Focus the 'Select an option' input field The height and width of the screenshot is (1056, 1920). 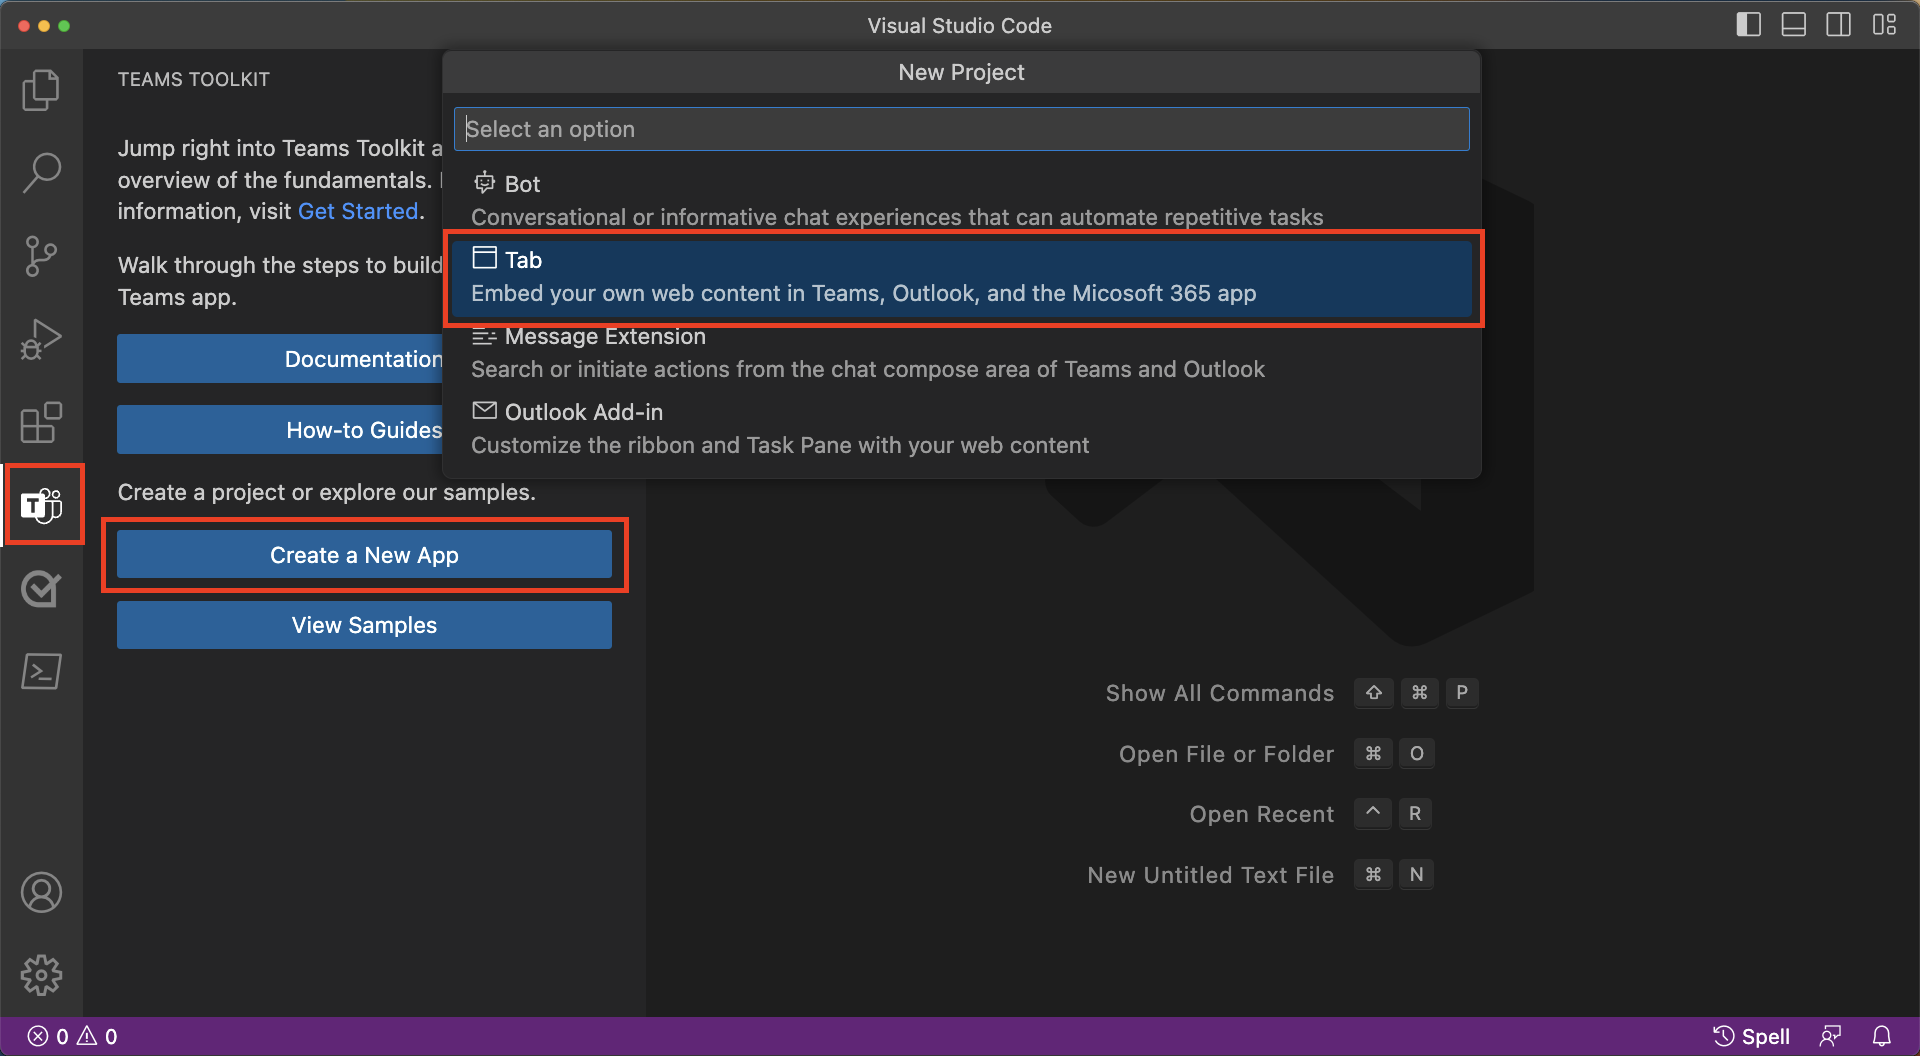pos(961,129)
